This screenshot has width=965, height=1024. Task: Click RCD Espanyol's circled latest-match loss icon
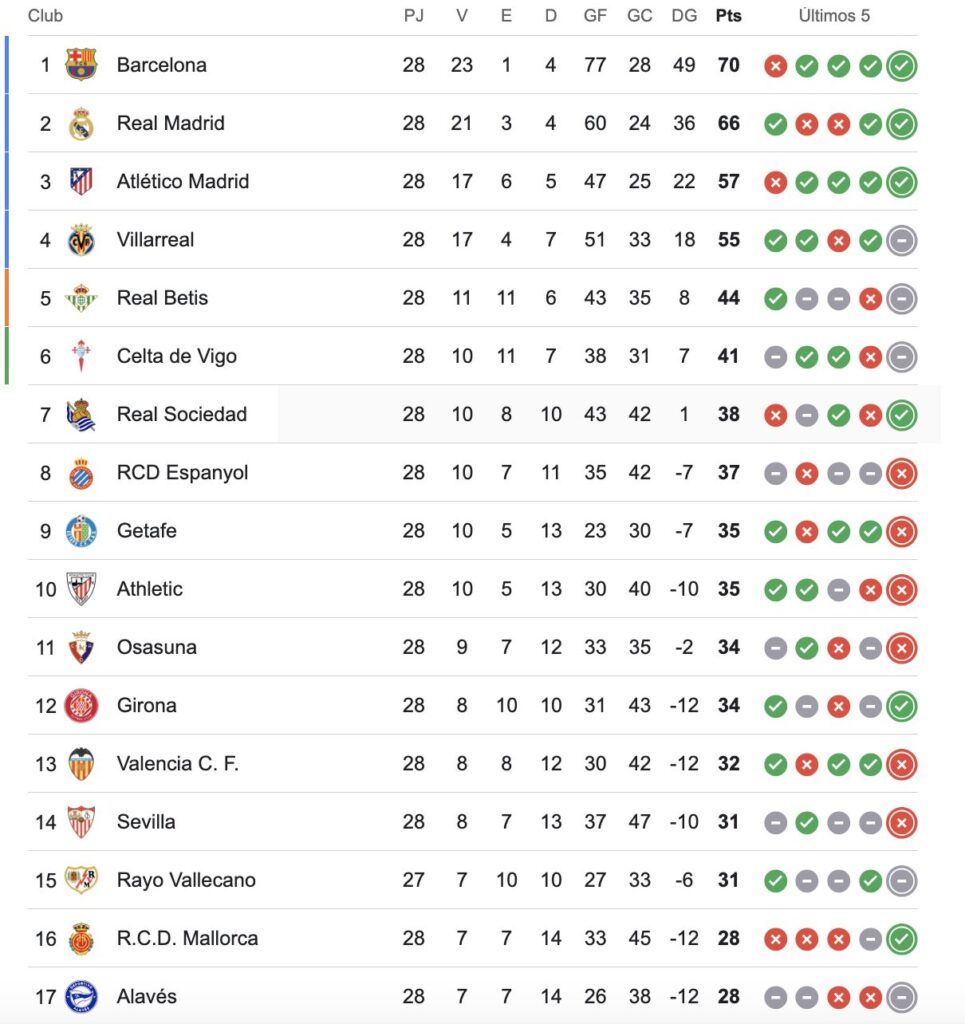coord(901,473)
